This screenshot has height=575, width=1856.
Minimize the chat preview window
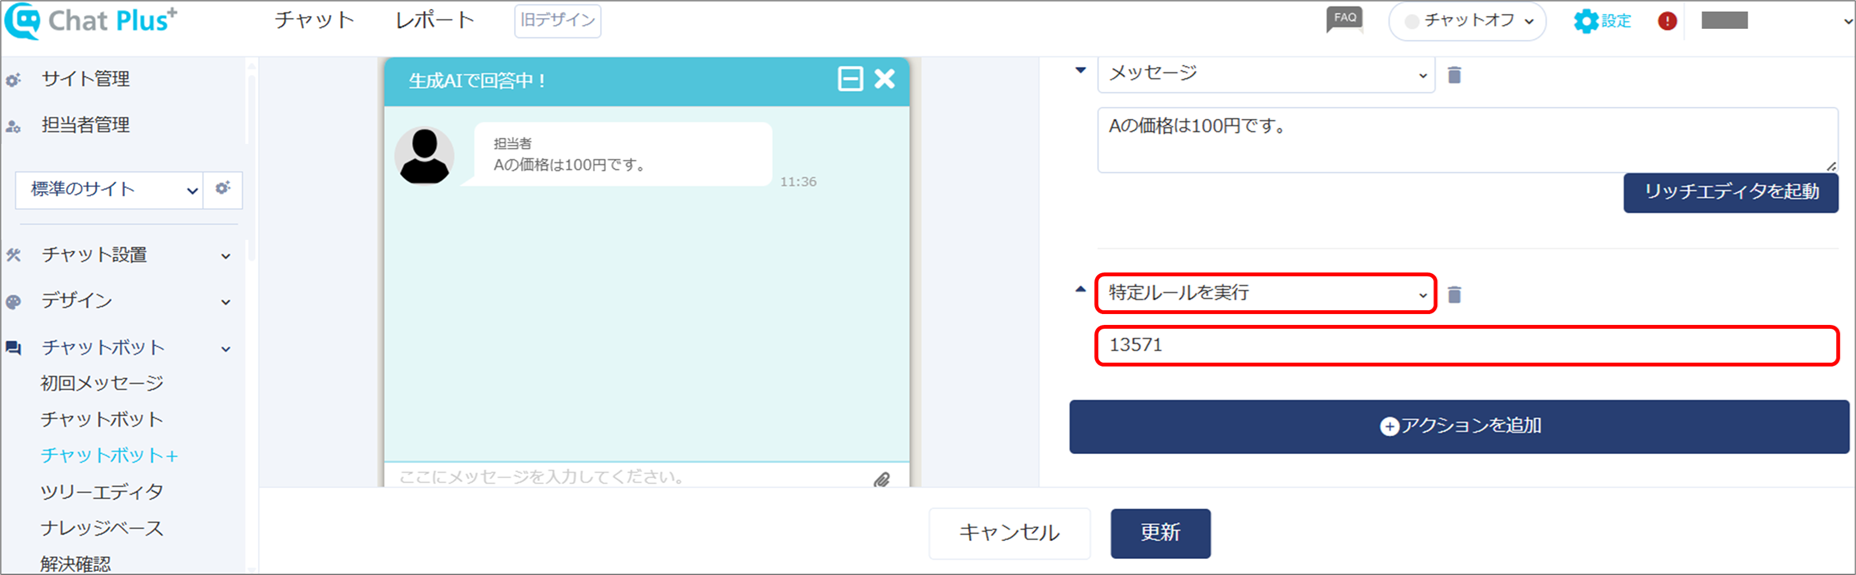point(850,79)
